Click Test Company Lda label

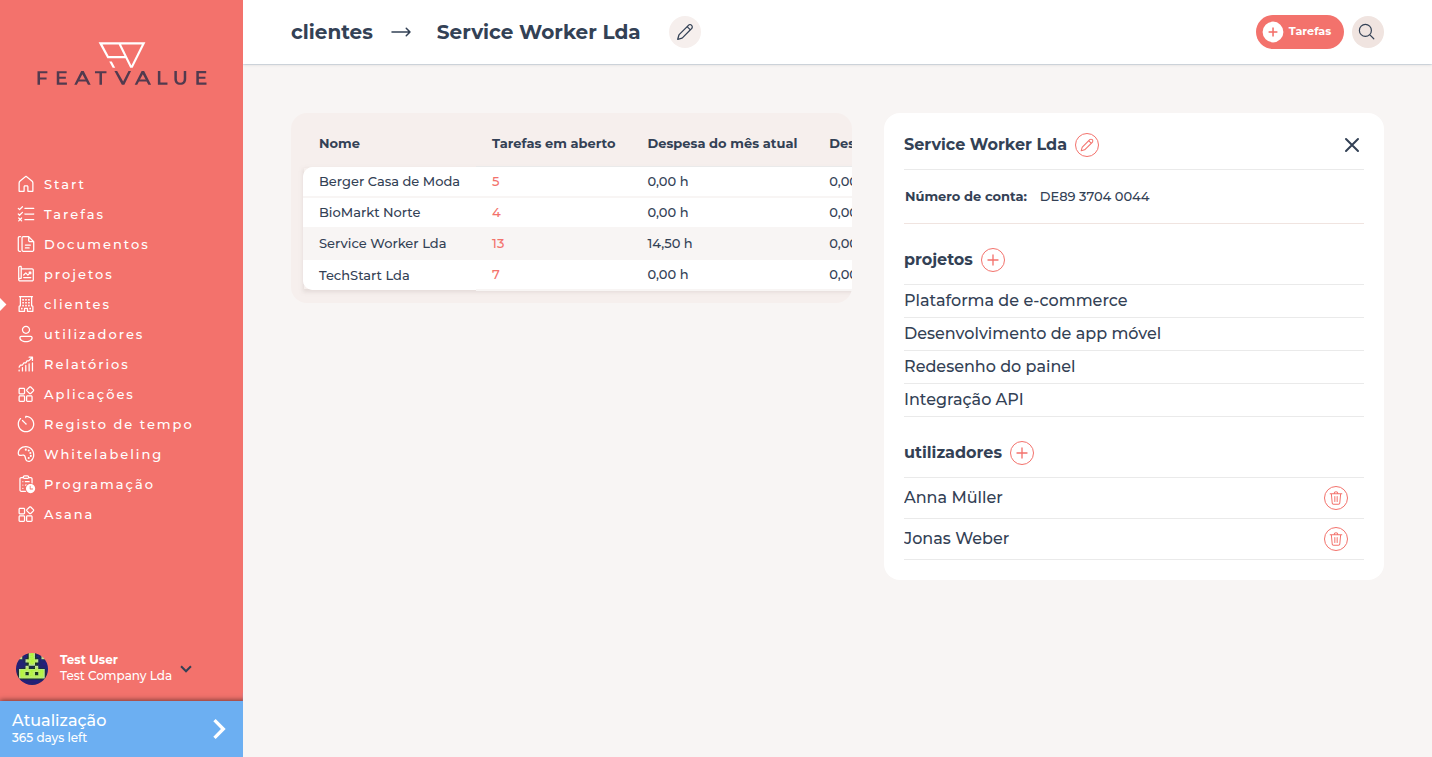coord(116,676)
